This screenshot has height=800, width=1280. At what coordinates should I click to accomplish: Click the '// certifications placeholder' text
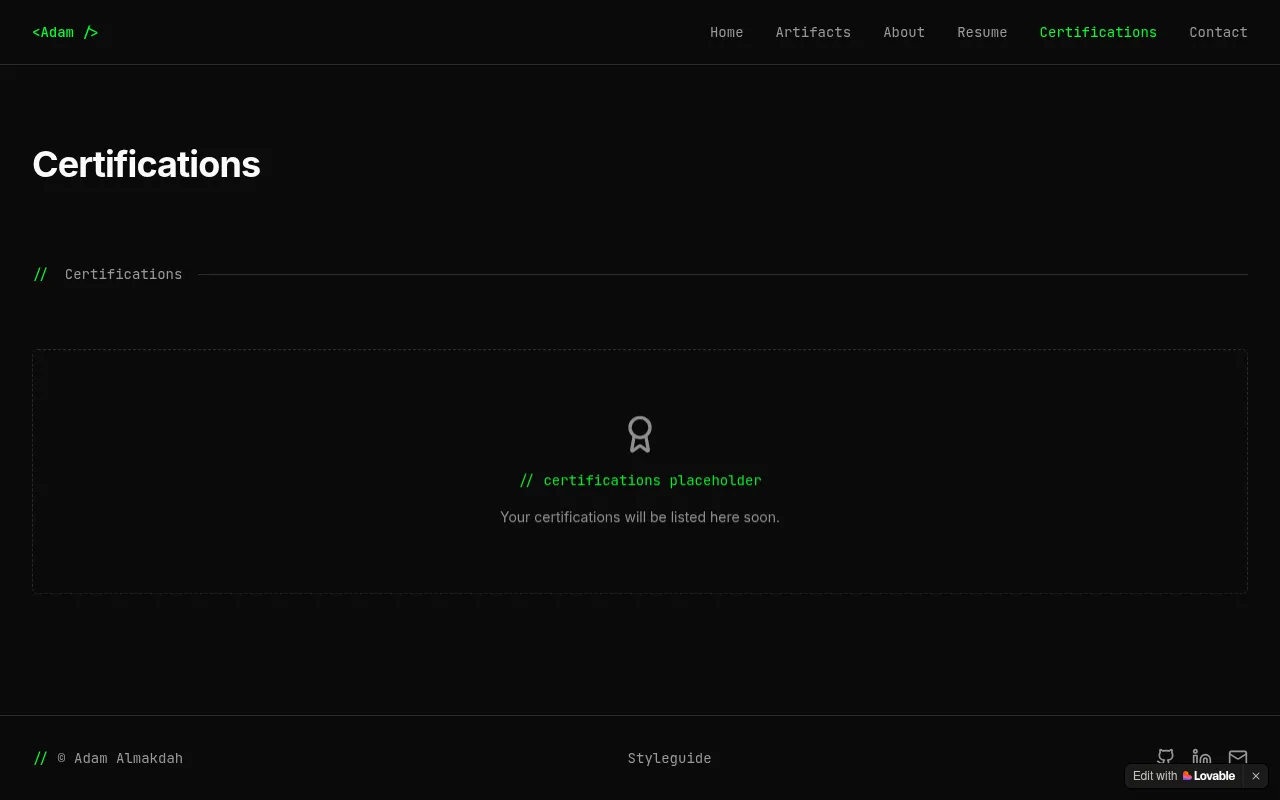pyautogui.click(x=640, y=480)
